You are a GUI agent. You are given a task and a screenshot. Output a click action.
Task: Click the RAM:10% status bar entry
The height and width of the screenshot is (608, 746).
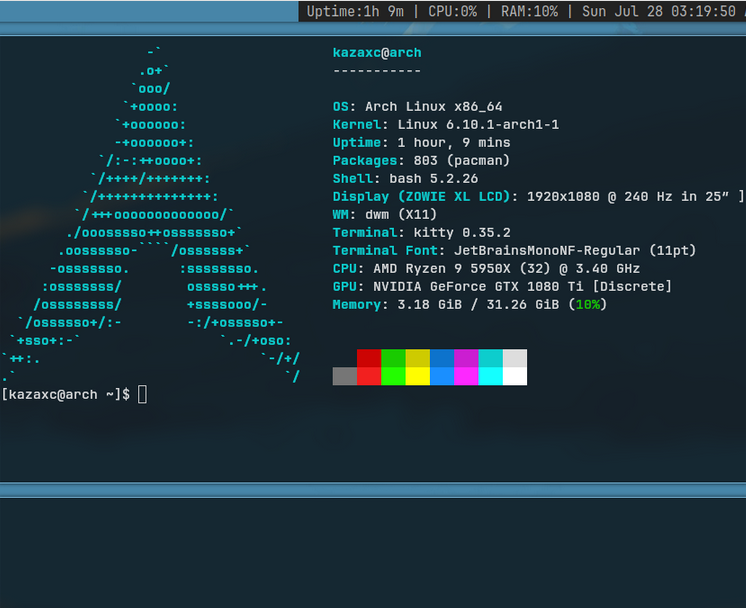529,11
